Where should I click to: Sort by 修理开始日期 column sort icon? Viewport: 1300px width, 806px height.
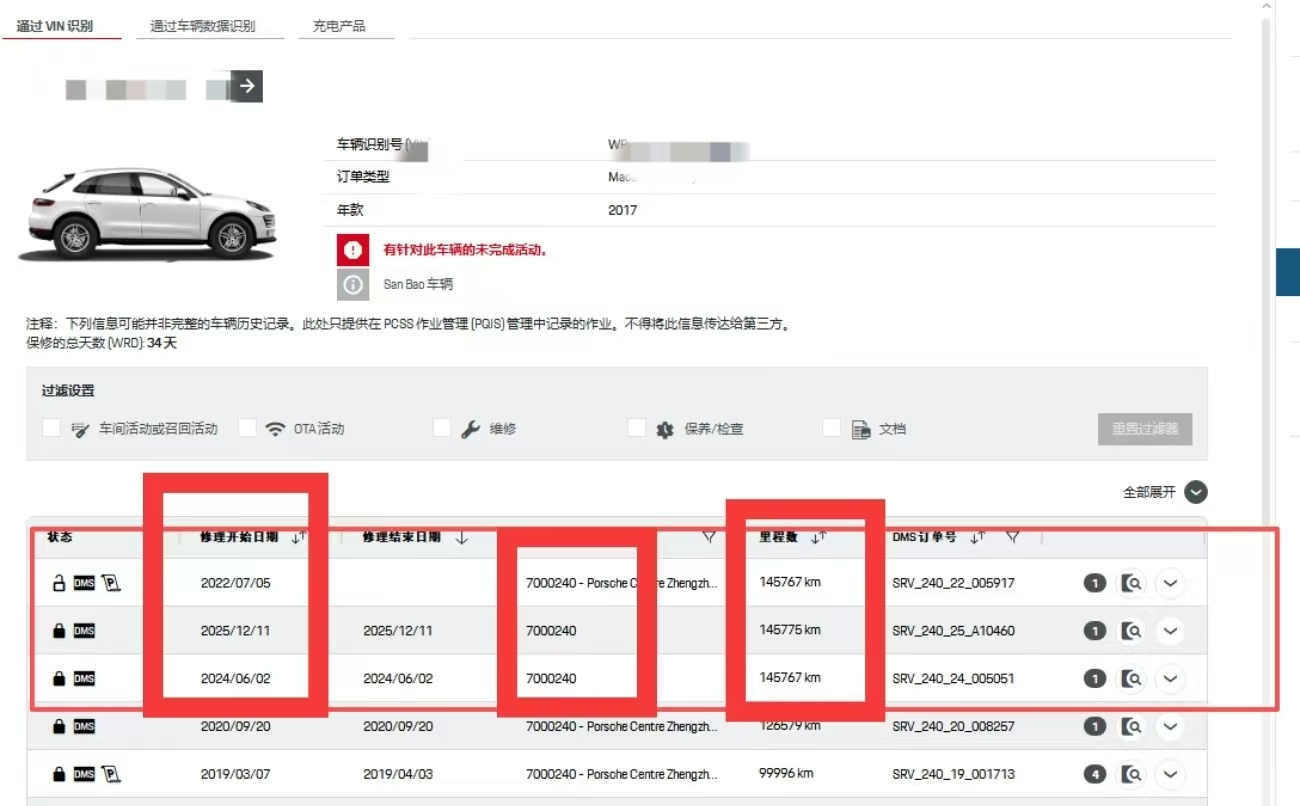click(298, 538)
